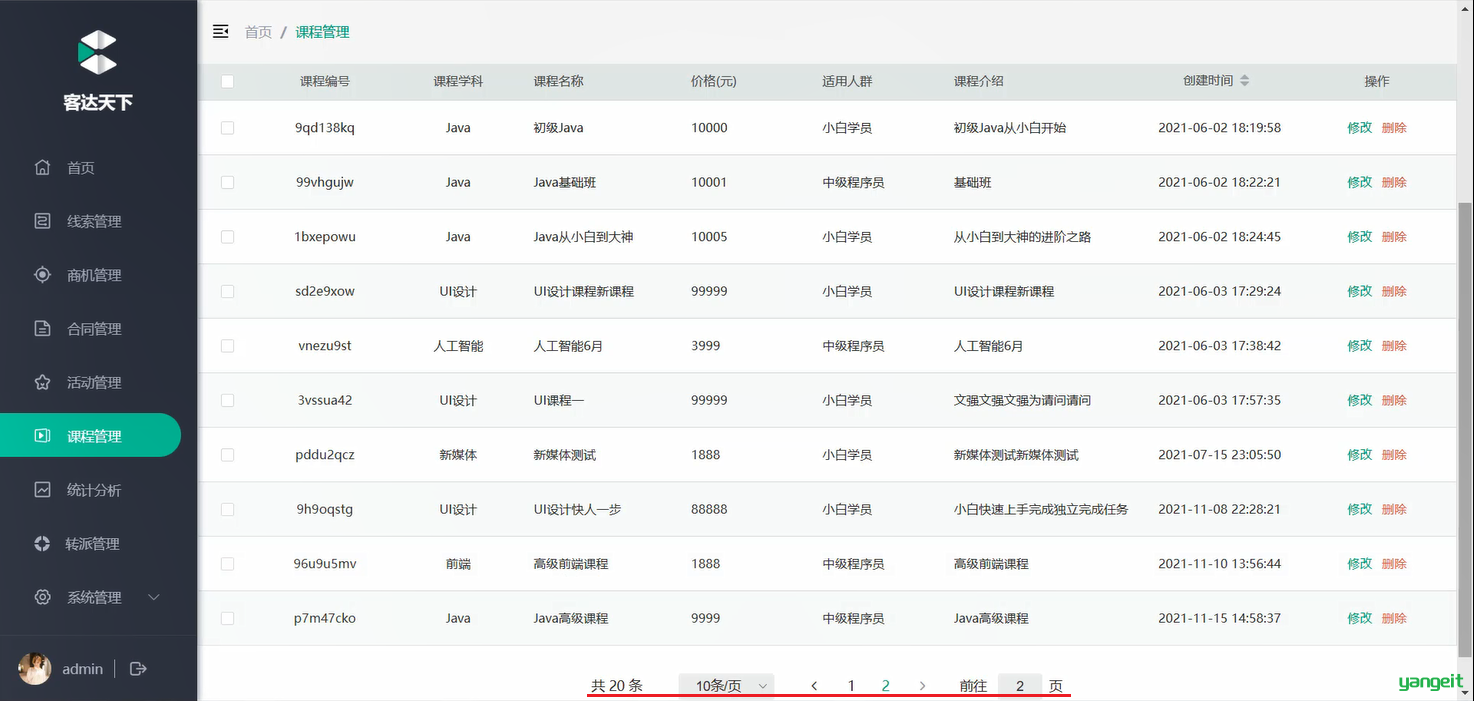Click the 商机管理 target icon
1474x701 pixels.
42,275
